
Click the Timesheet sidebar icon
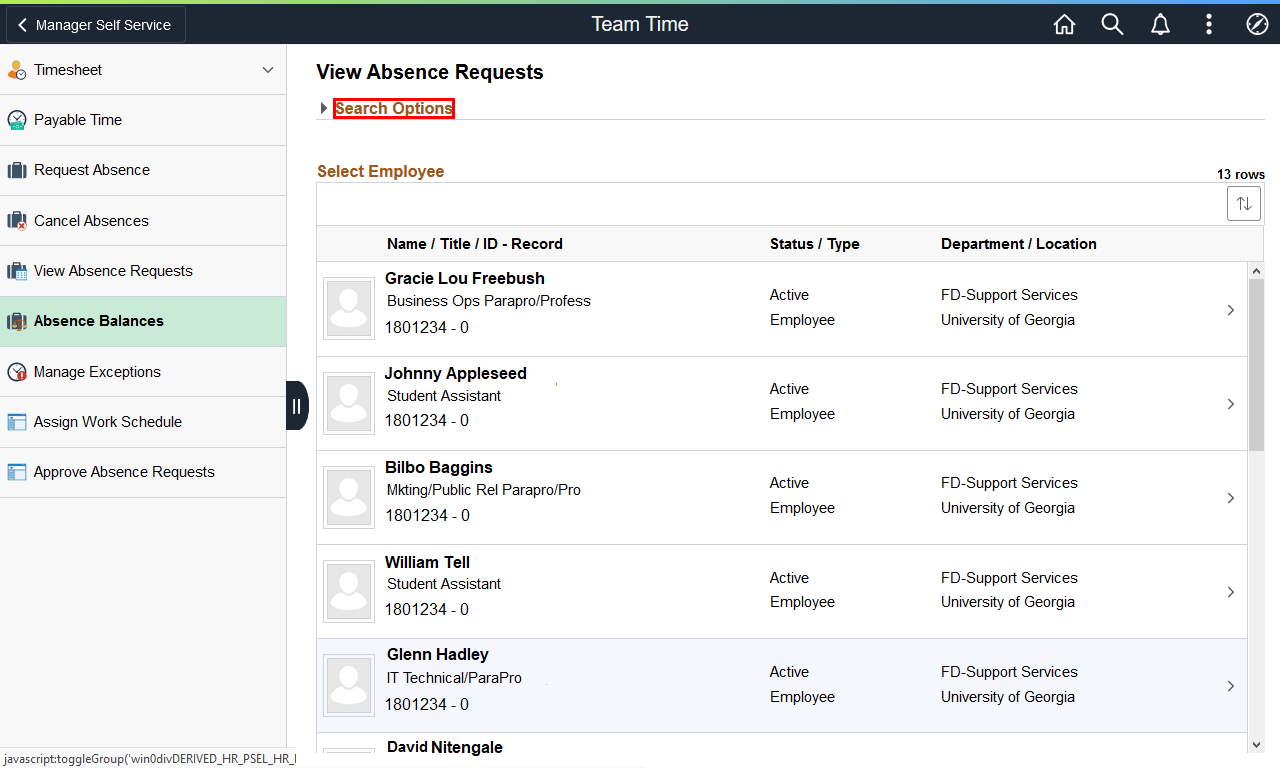(x=16, y=70)
